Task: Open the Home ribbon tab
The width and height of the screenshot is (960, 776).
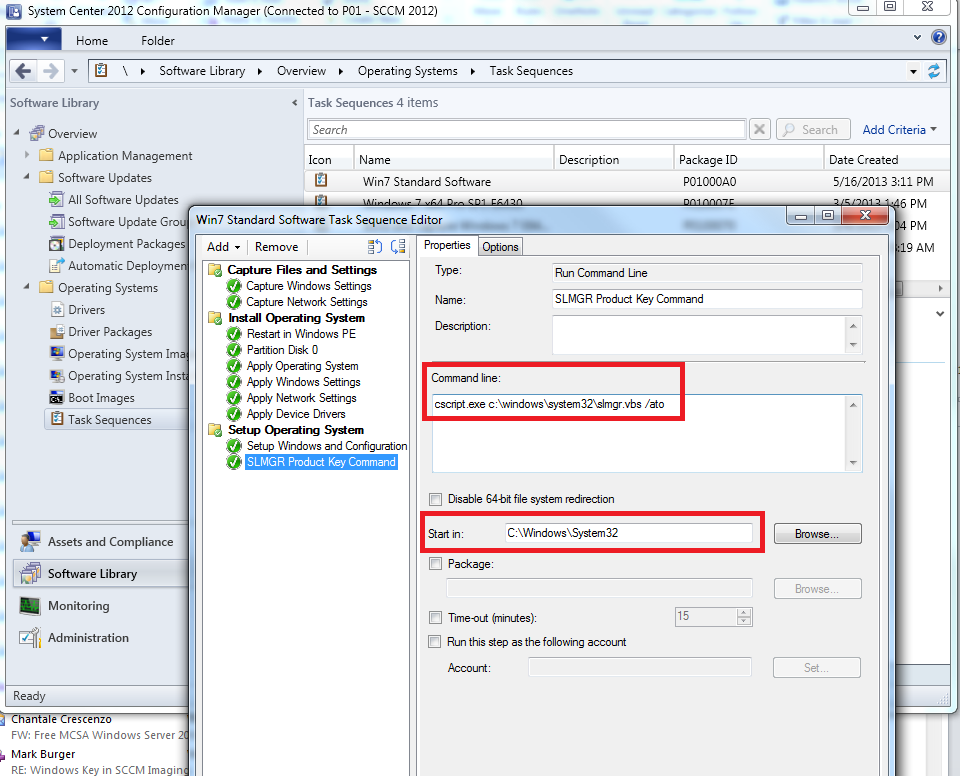Action: coord(92,40)
